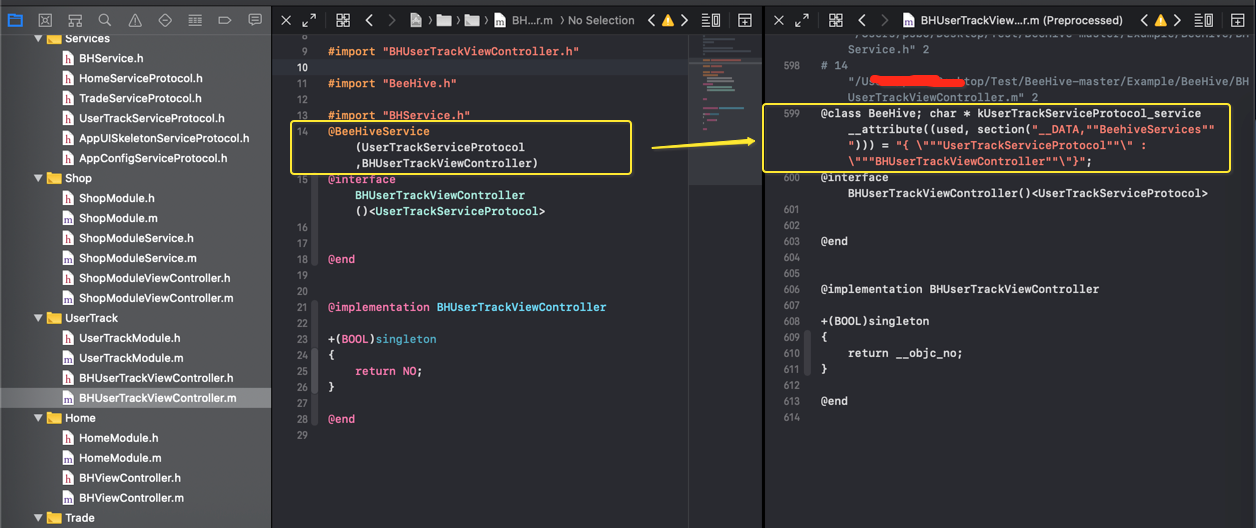Collapse the Home group

[x=38, y=418]
